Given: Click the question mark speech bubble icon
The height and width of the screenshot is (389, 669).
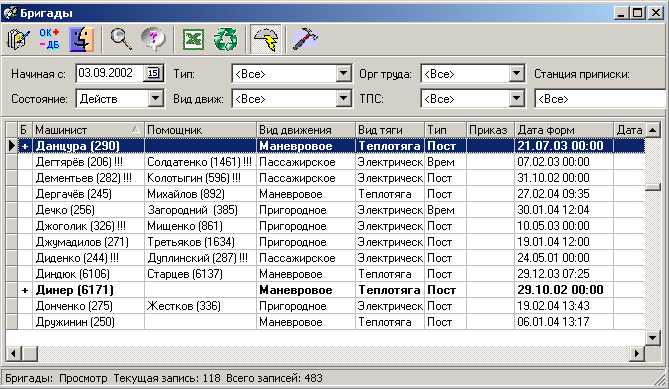Looking at the screenshot, I should (153, 39).
